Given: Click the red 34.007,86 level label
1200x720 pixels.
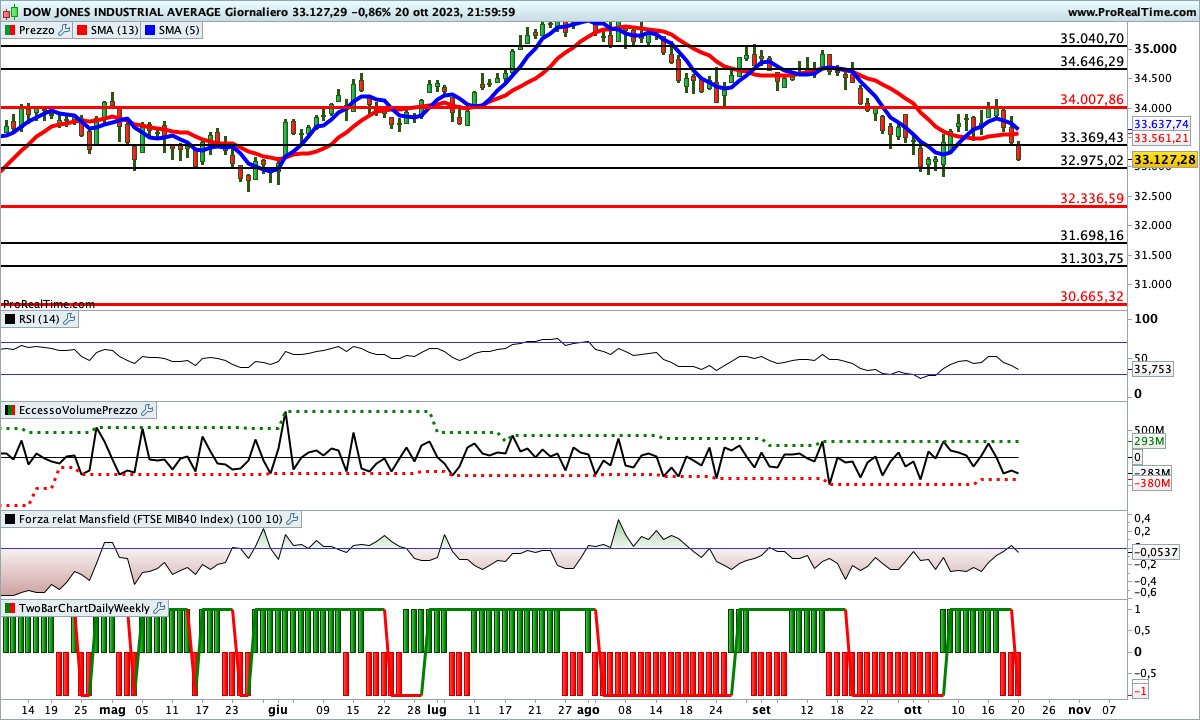Looking at the screenshot, I should [x=1092, y=99].
